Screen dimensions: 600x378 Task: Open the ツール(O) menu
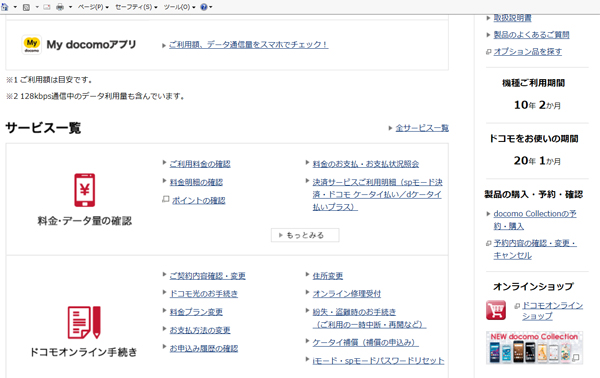click(x=179, y=7)
